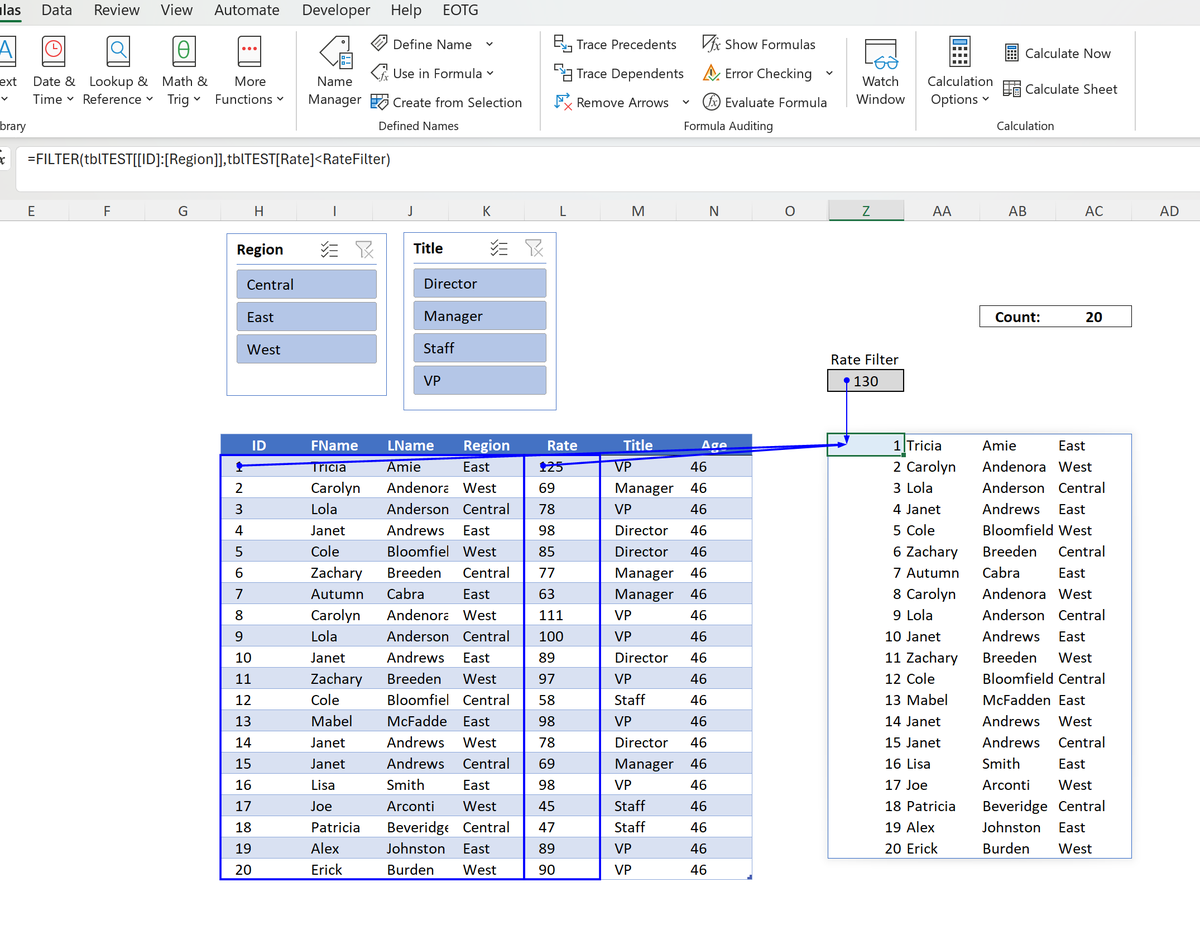Select Patricia in filtered results
The width and height of the screenshot is (1200, 949).
[x=942, y=806]
